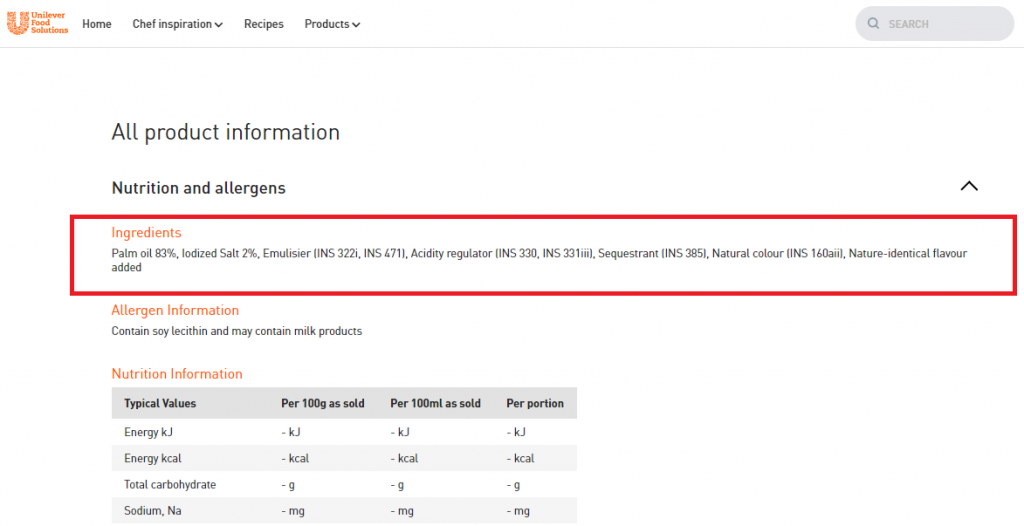Click the Allergen Information heading

click(175, 310)
